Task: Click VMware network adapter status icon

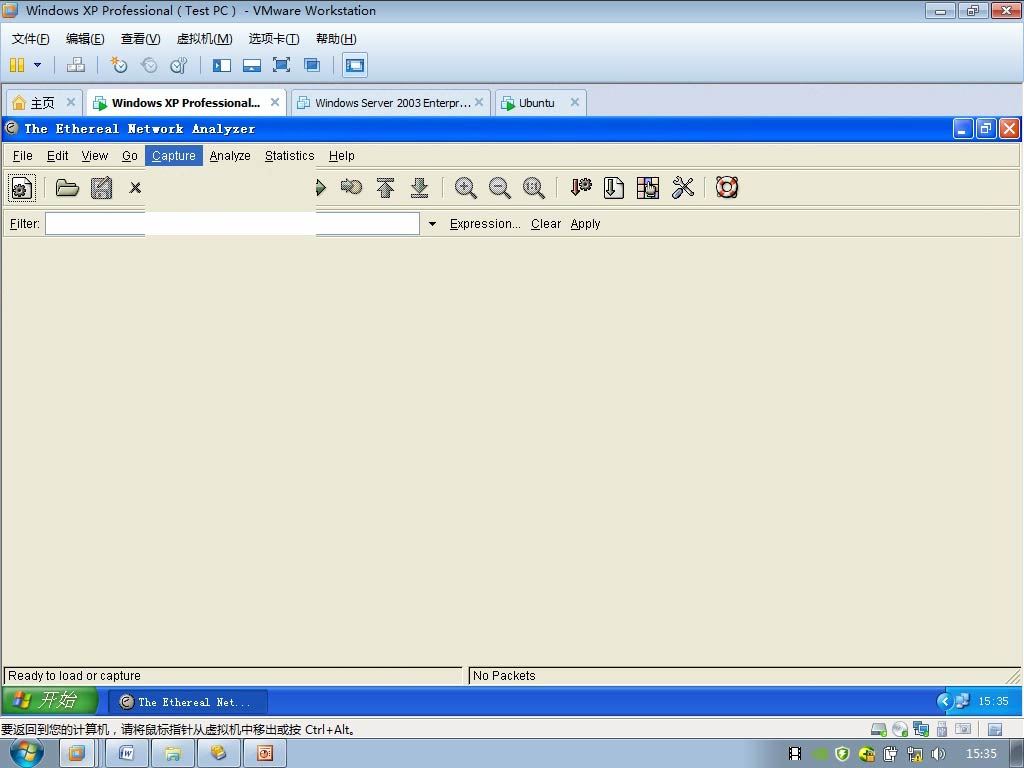Action: pyautogui.click(x=921, y=729)
